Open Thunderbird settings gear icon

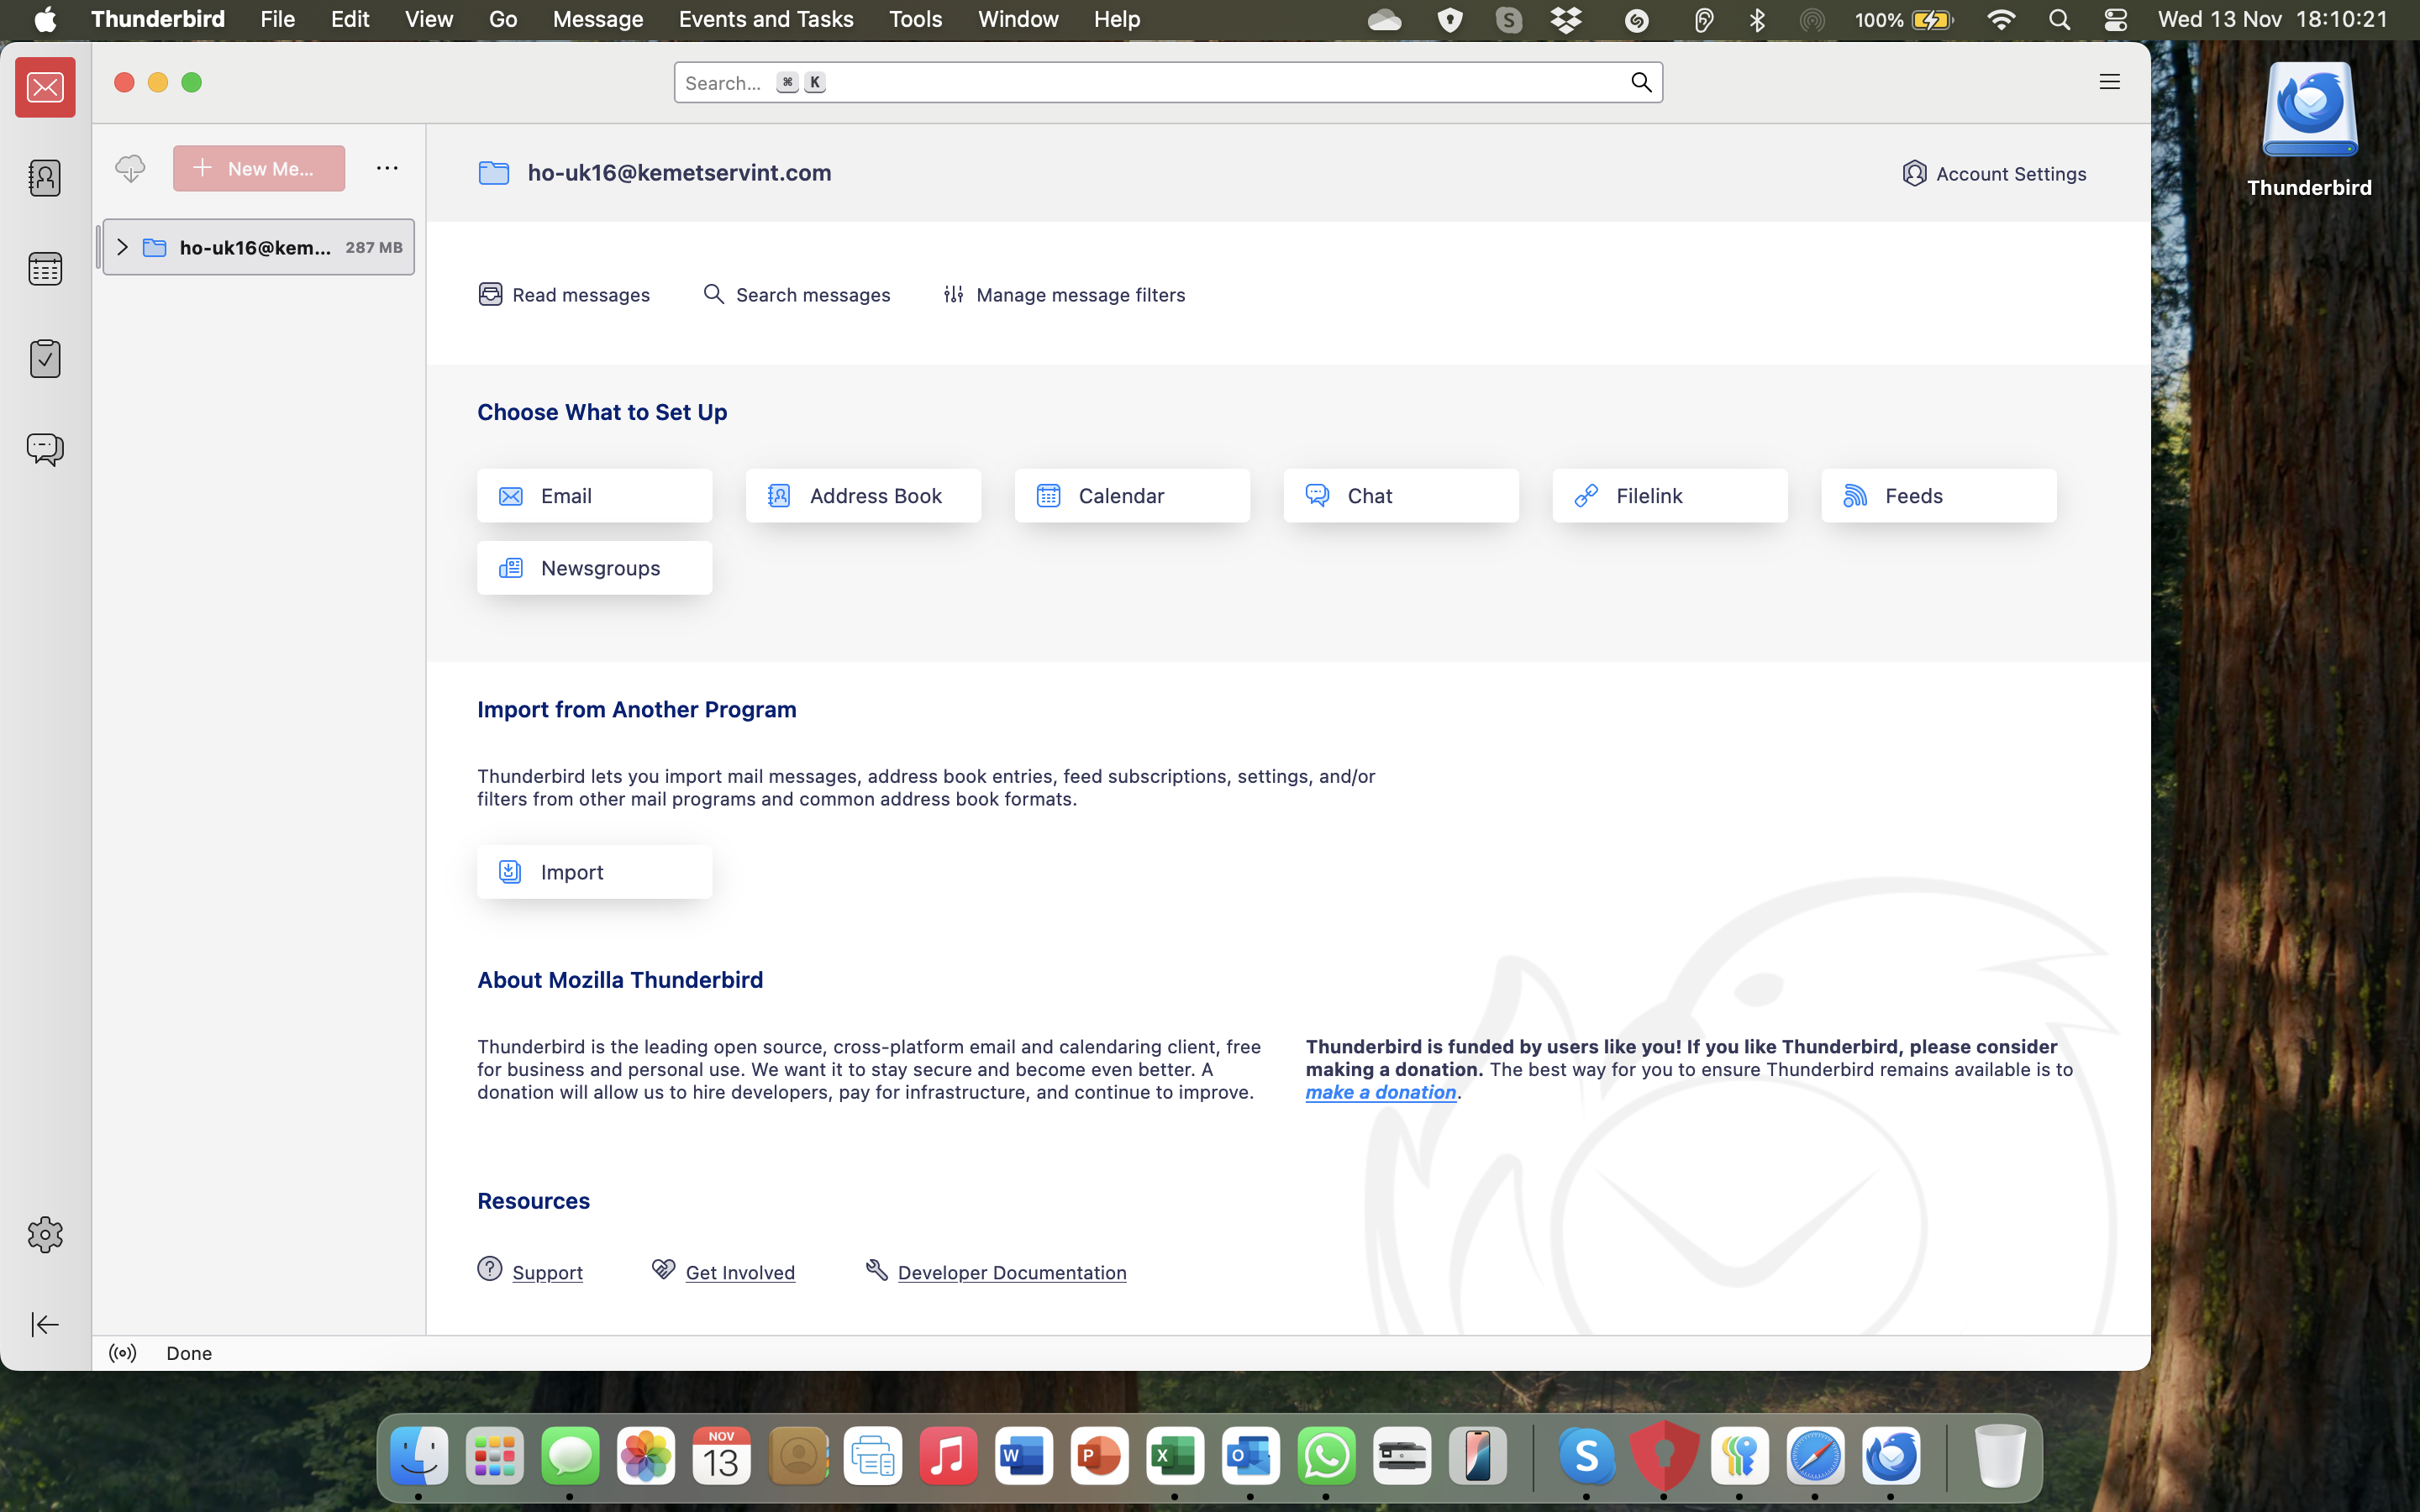(45, 1234)
